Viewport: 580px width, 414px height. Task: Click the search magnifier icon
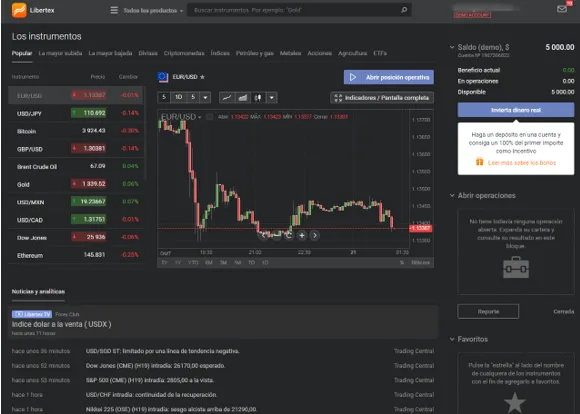[404, 10]
